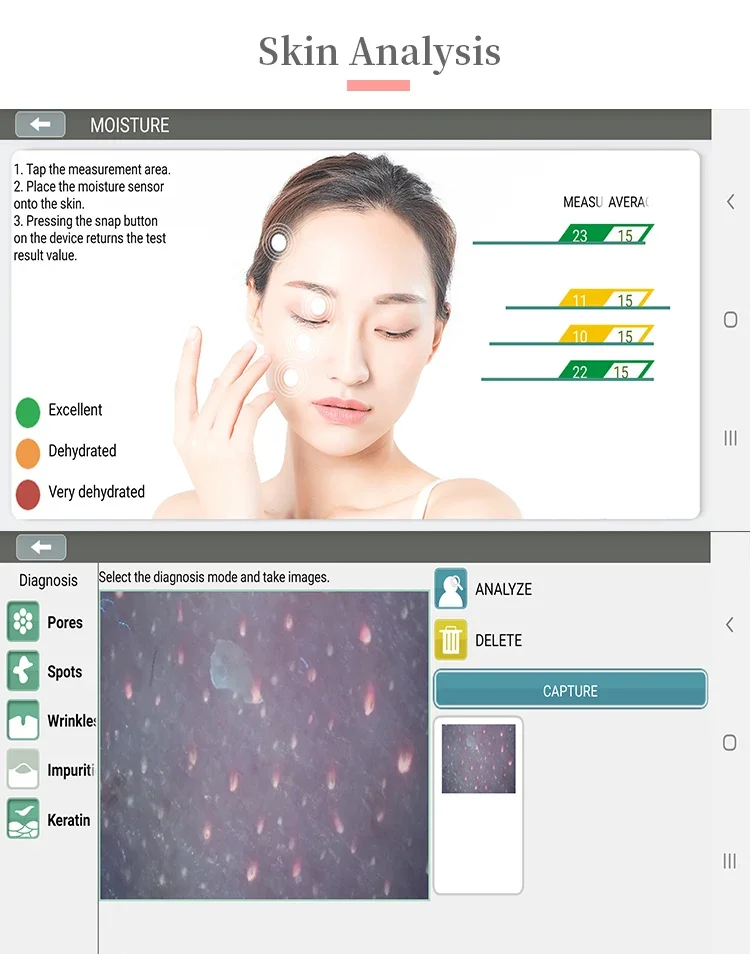Tap the Android back chevron beside diagnosis panel
750x954 pixels.
coord(729,624)
